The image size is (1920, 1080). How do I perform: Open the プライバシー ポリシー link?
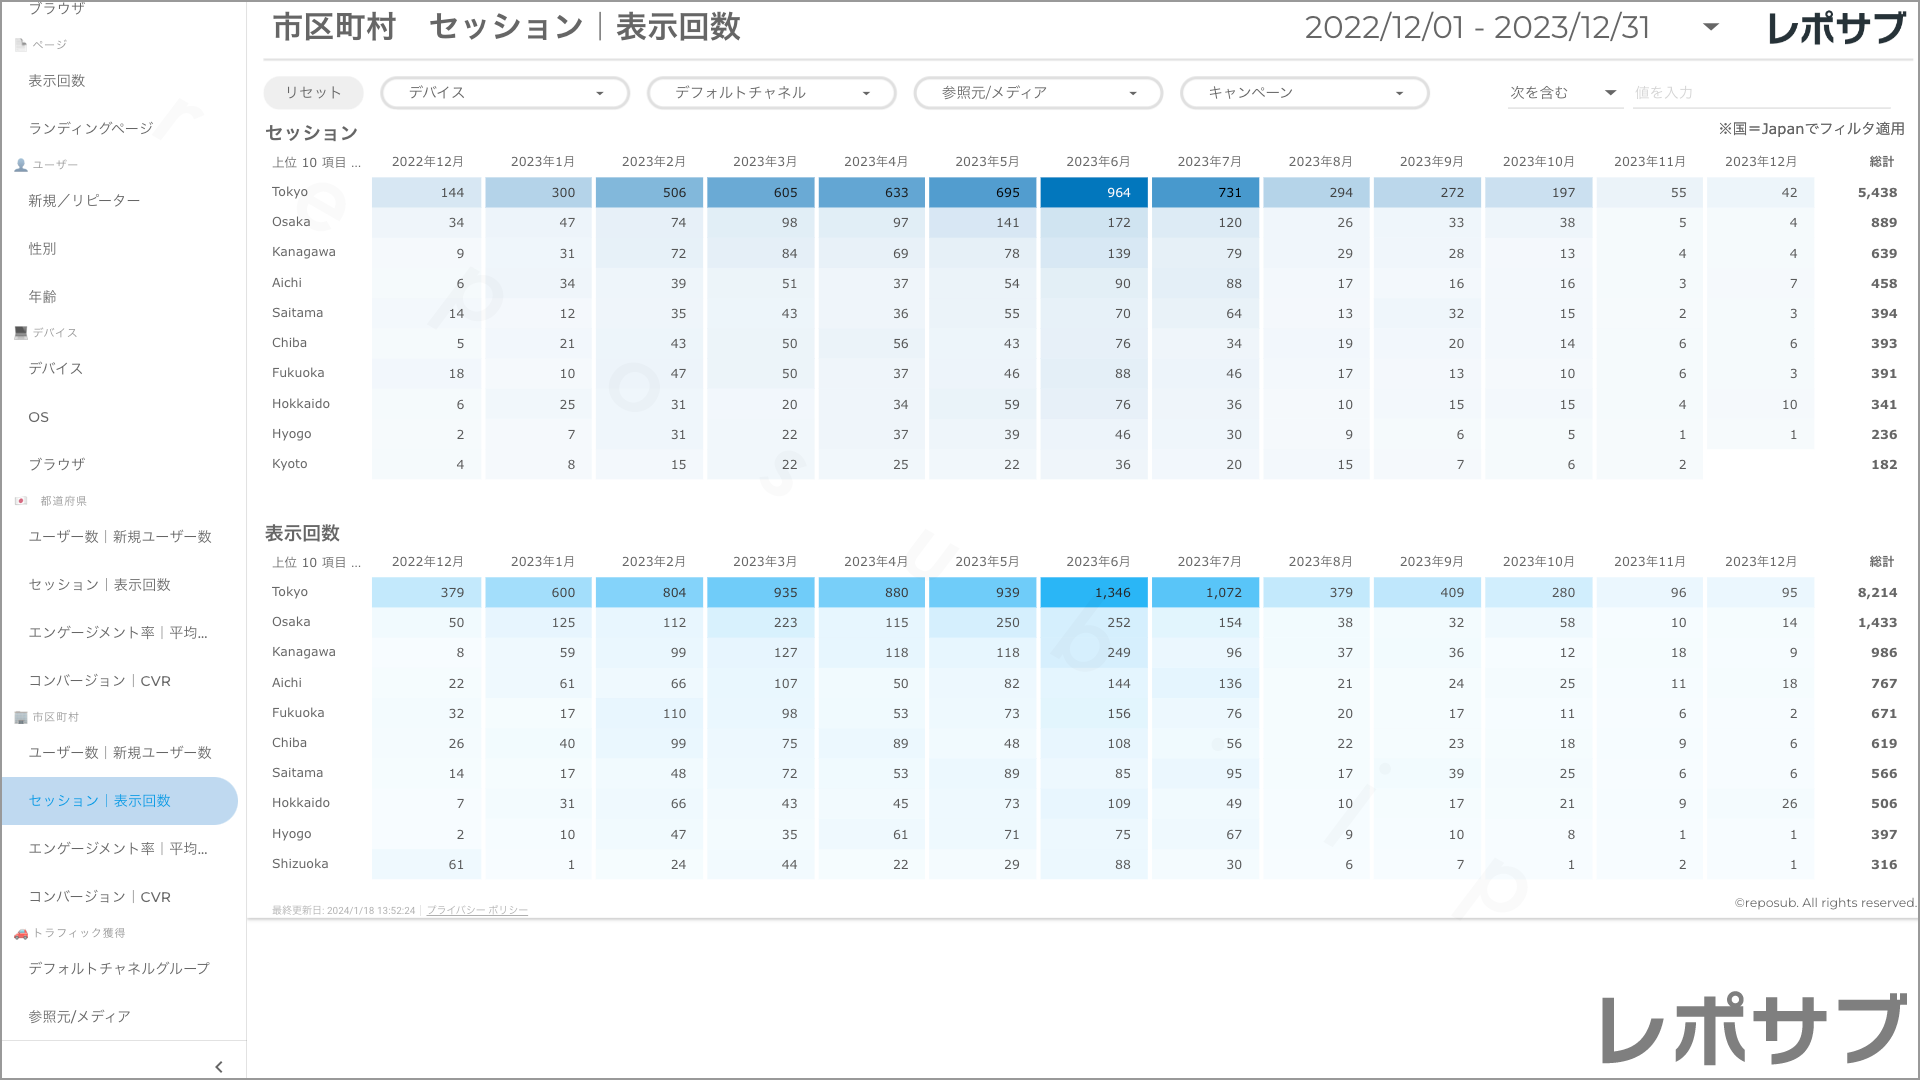coord(477,910)
